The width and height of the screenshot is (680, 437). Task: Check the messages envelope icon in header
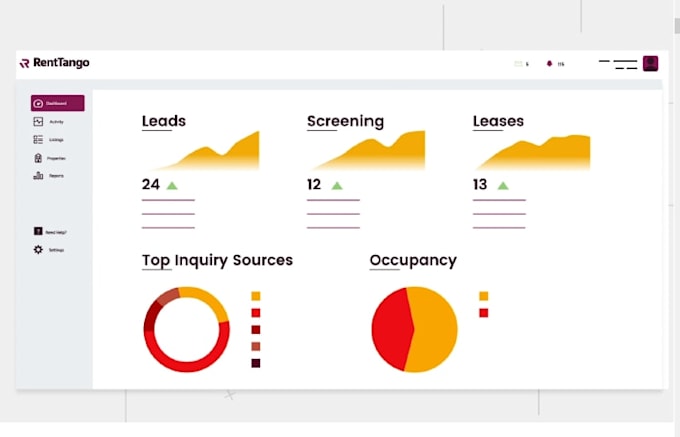(518, 64)
